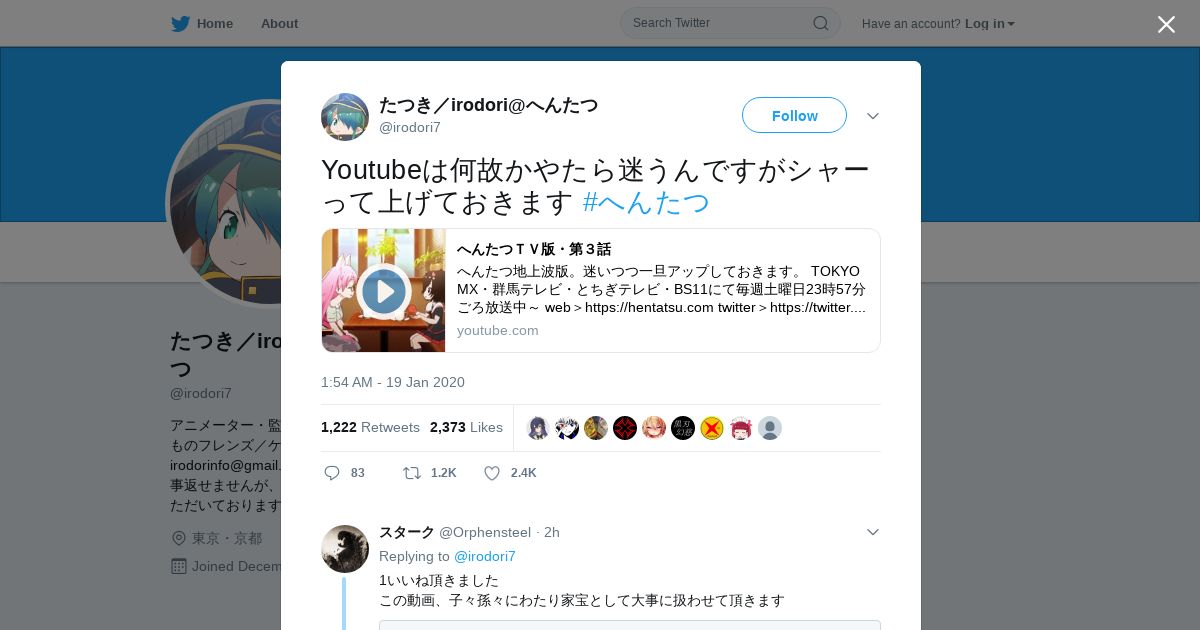Retweet using the 1.2K retweet icon
Screen dimensions: 1200x630
point(411,473)
